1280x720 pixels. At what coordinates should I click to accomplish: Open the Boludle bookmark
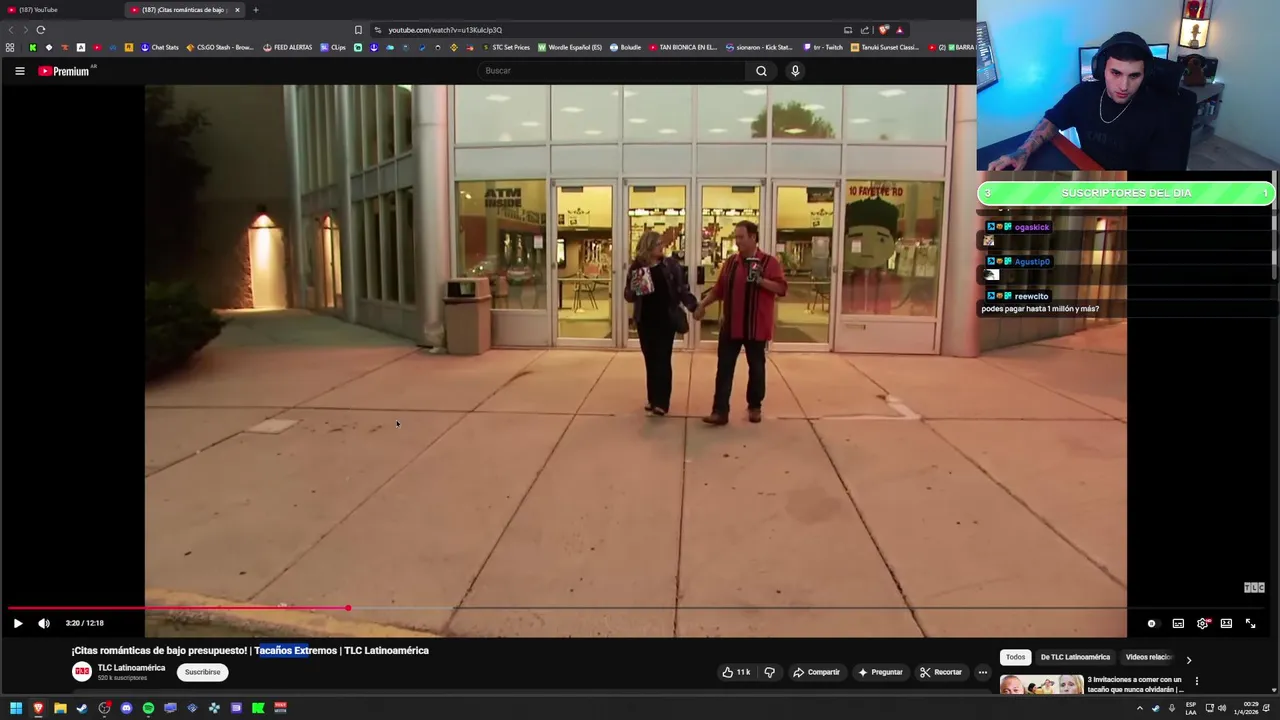(625, 47)
